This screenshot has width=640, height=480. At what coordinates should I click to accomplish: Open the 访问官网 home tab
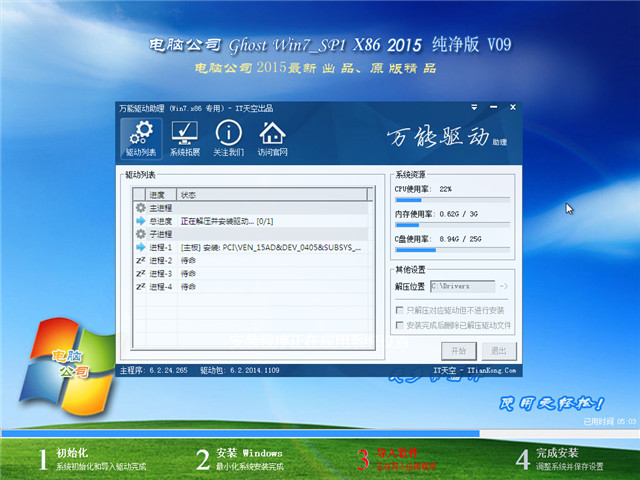point(272,138)
